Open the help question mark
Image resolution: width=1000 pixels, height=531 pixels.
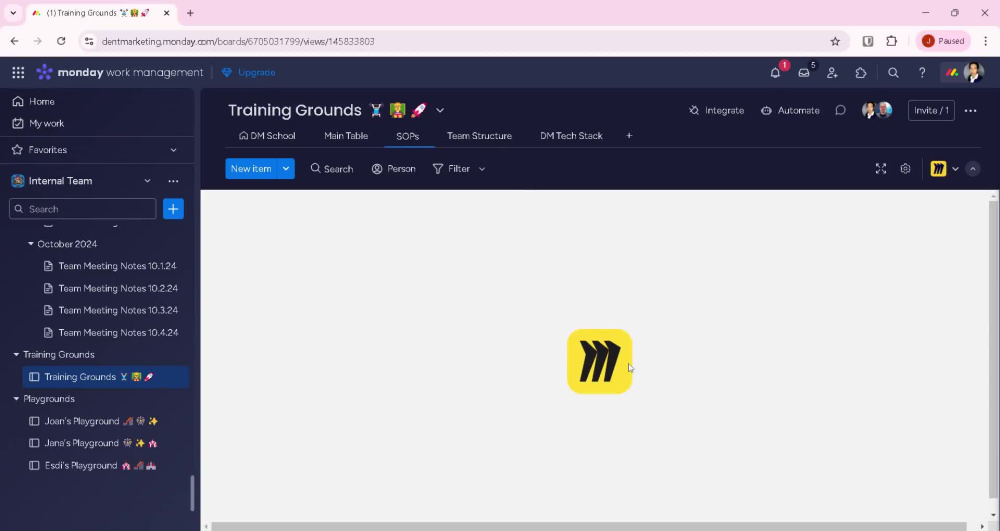(x=922, y=73)
